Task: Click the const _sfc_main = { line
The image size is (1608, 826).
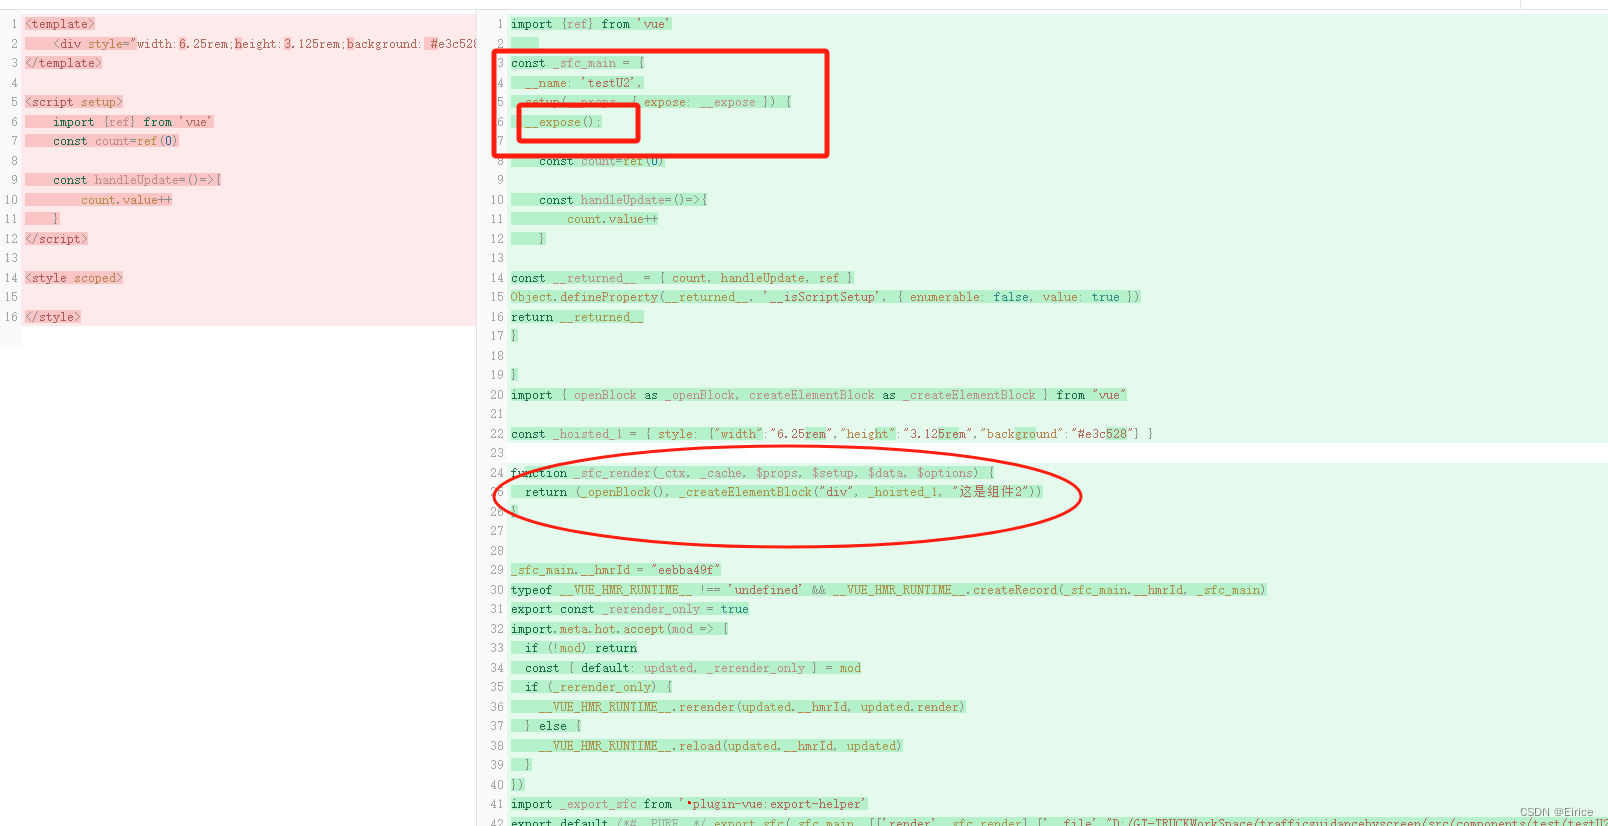Action: 578,63
